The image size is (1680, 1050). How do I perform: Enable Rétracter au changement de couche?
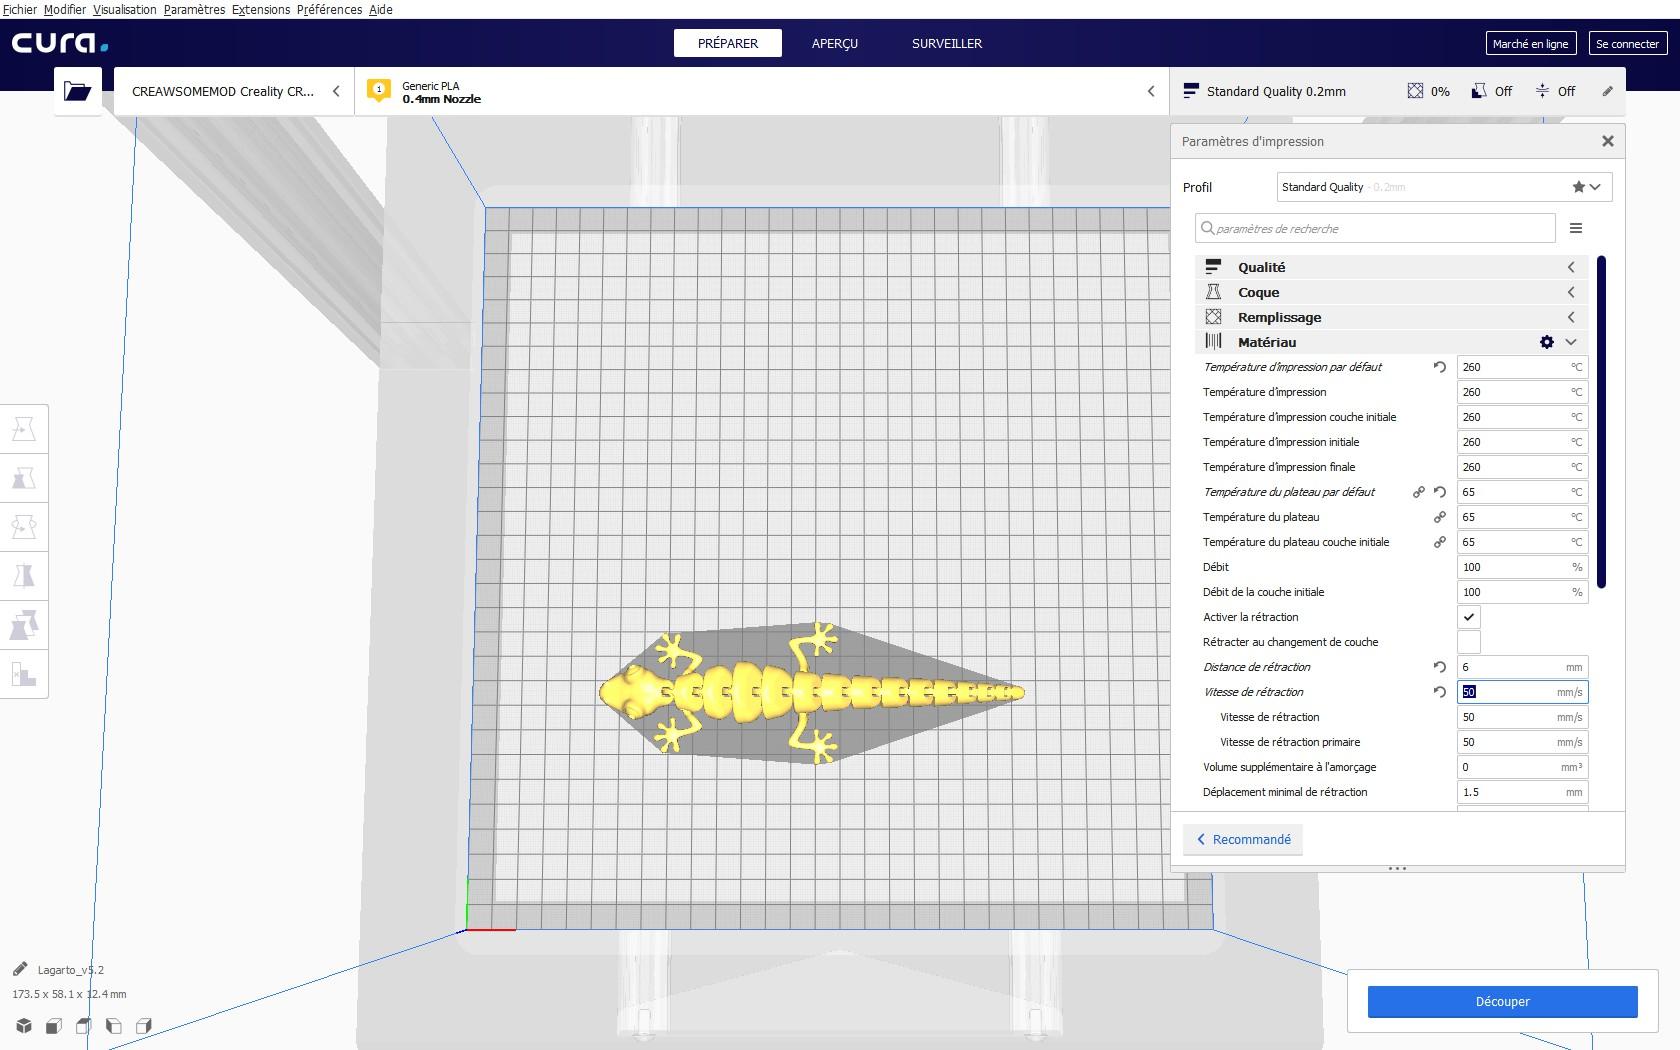click(1469, 642)
